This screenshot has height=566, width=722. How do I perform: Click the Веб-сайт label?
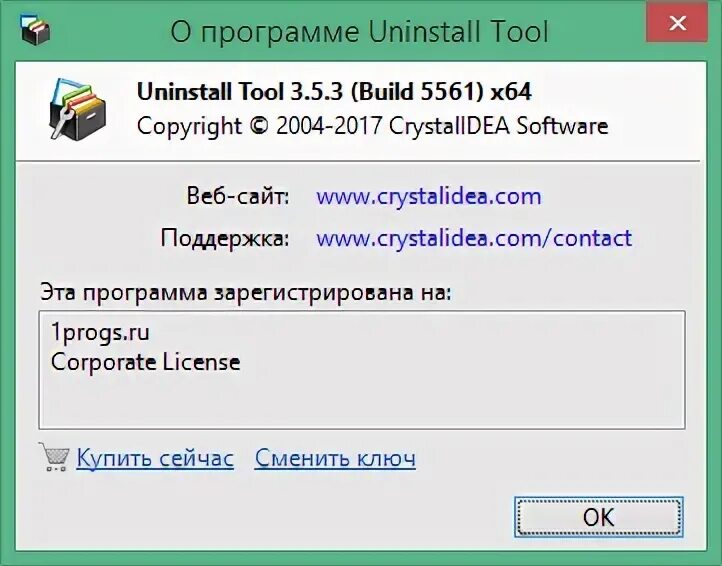coord(237,196)
